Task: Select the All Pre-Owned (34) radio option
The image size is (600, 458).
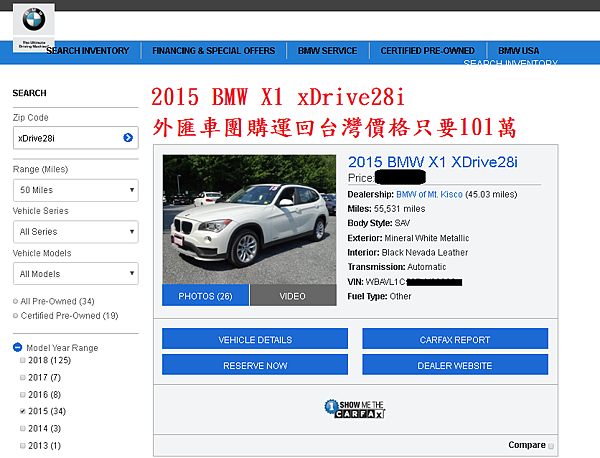Action: point(15,302)
